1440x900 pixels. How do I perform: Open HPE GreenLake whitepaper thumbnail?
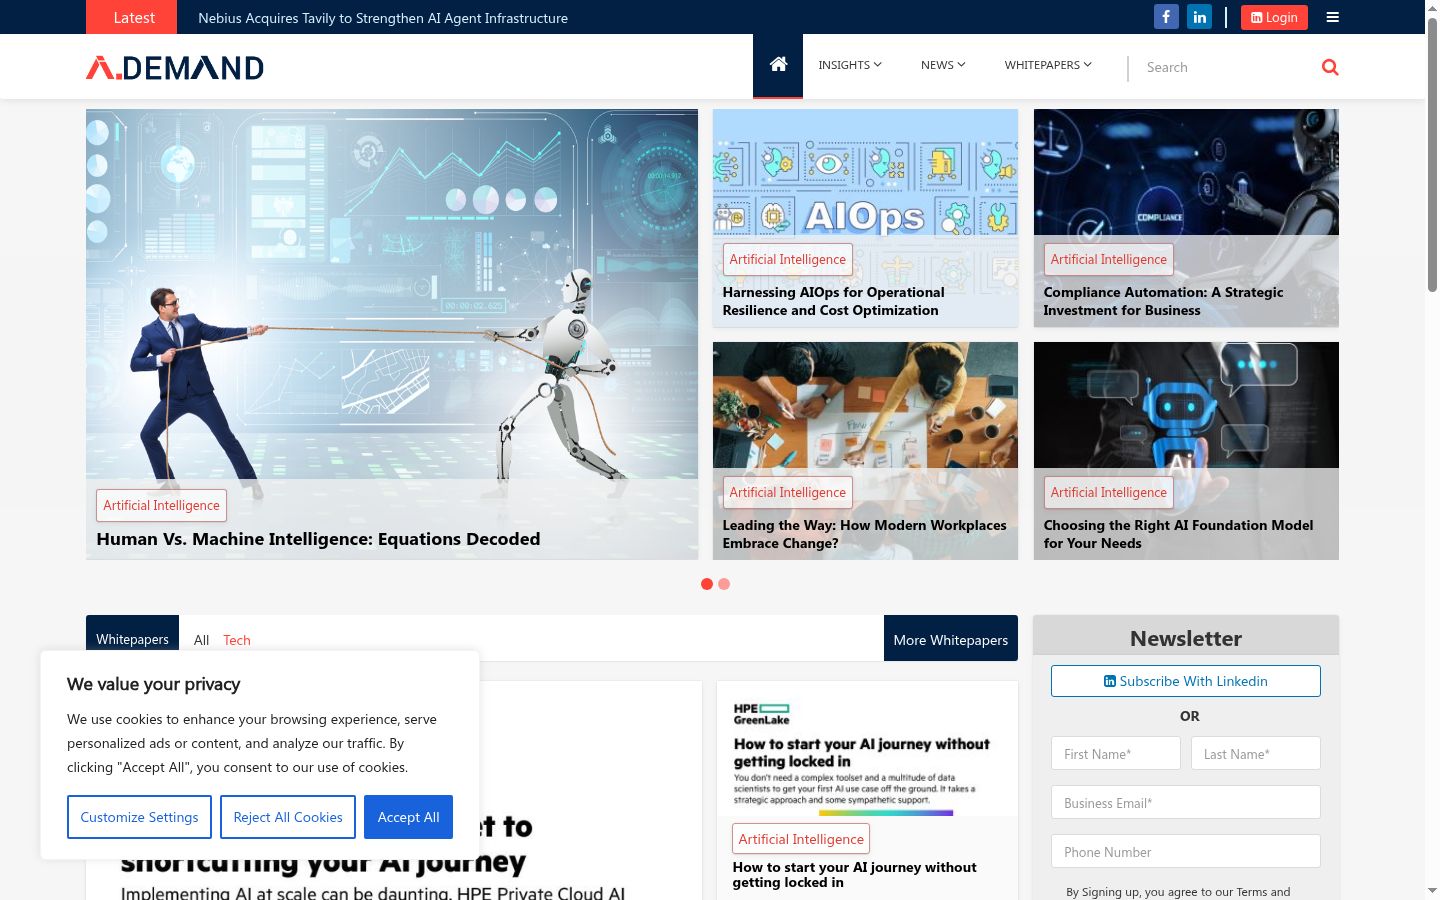point(867,750)
